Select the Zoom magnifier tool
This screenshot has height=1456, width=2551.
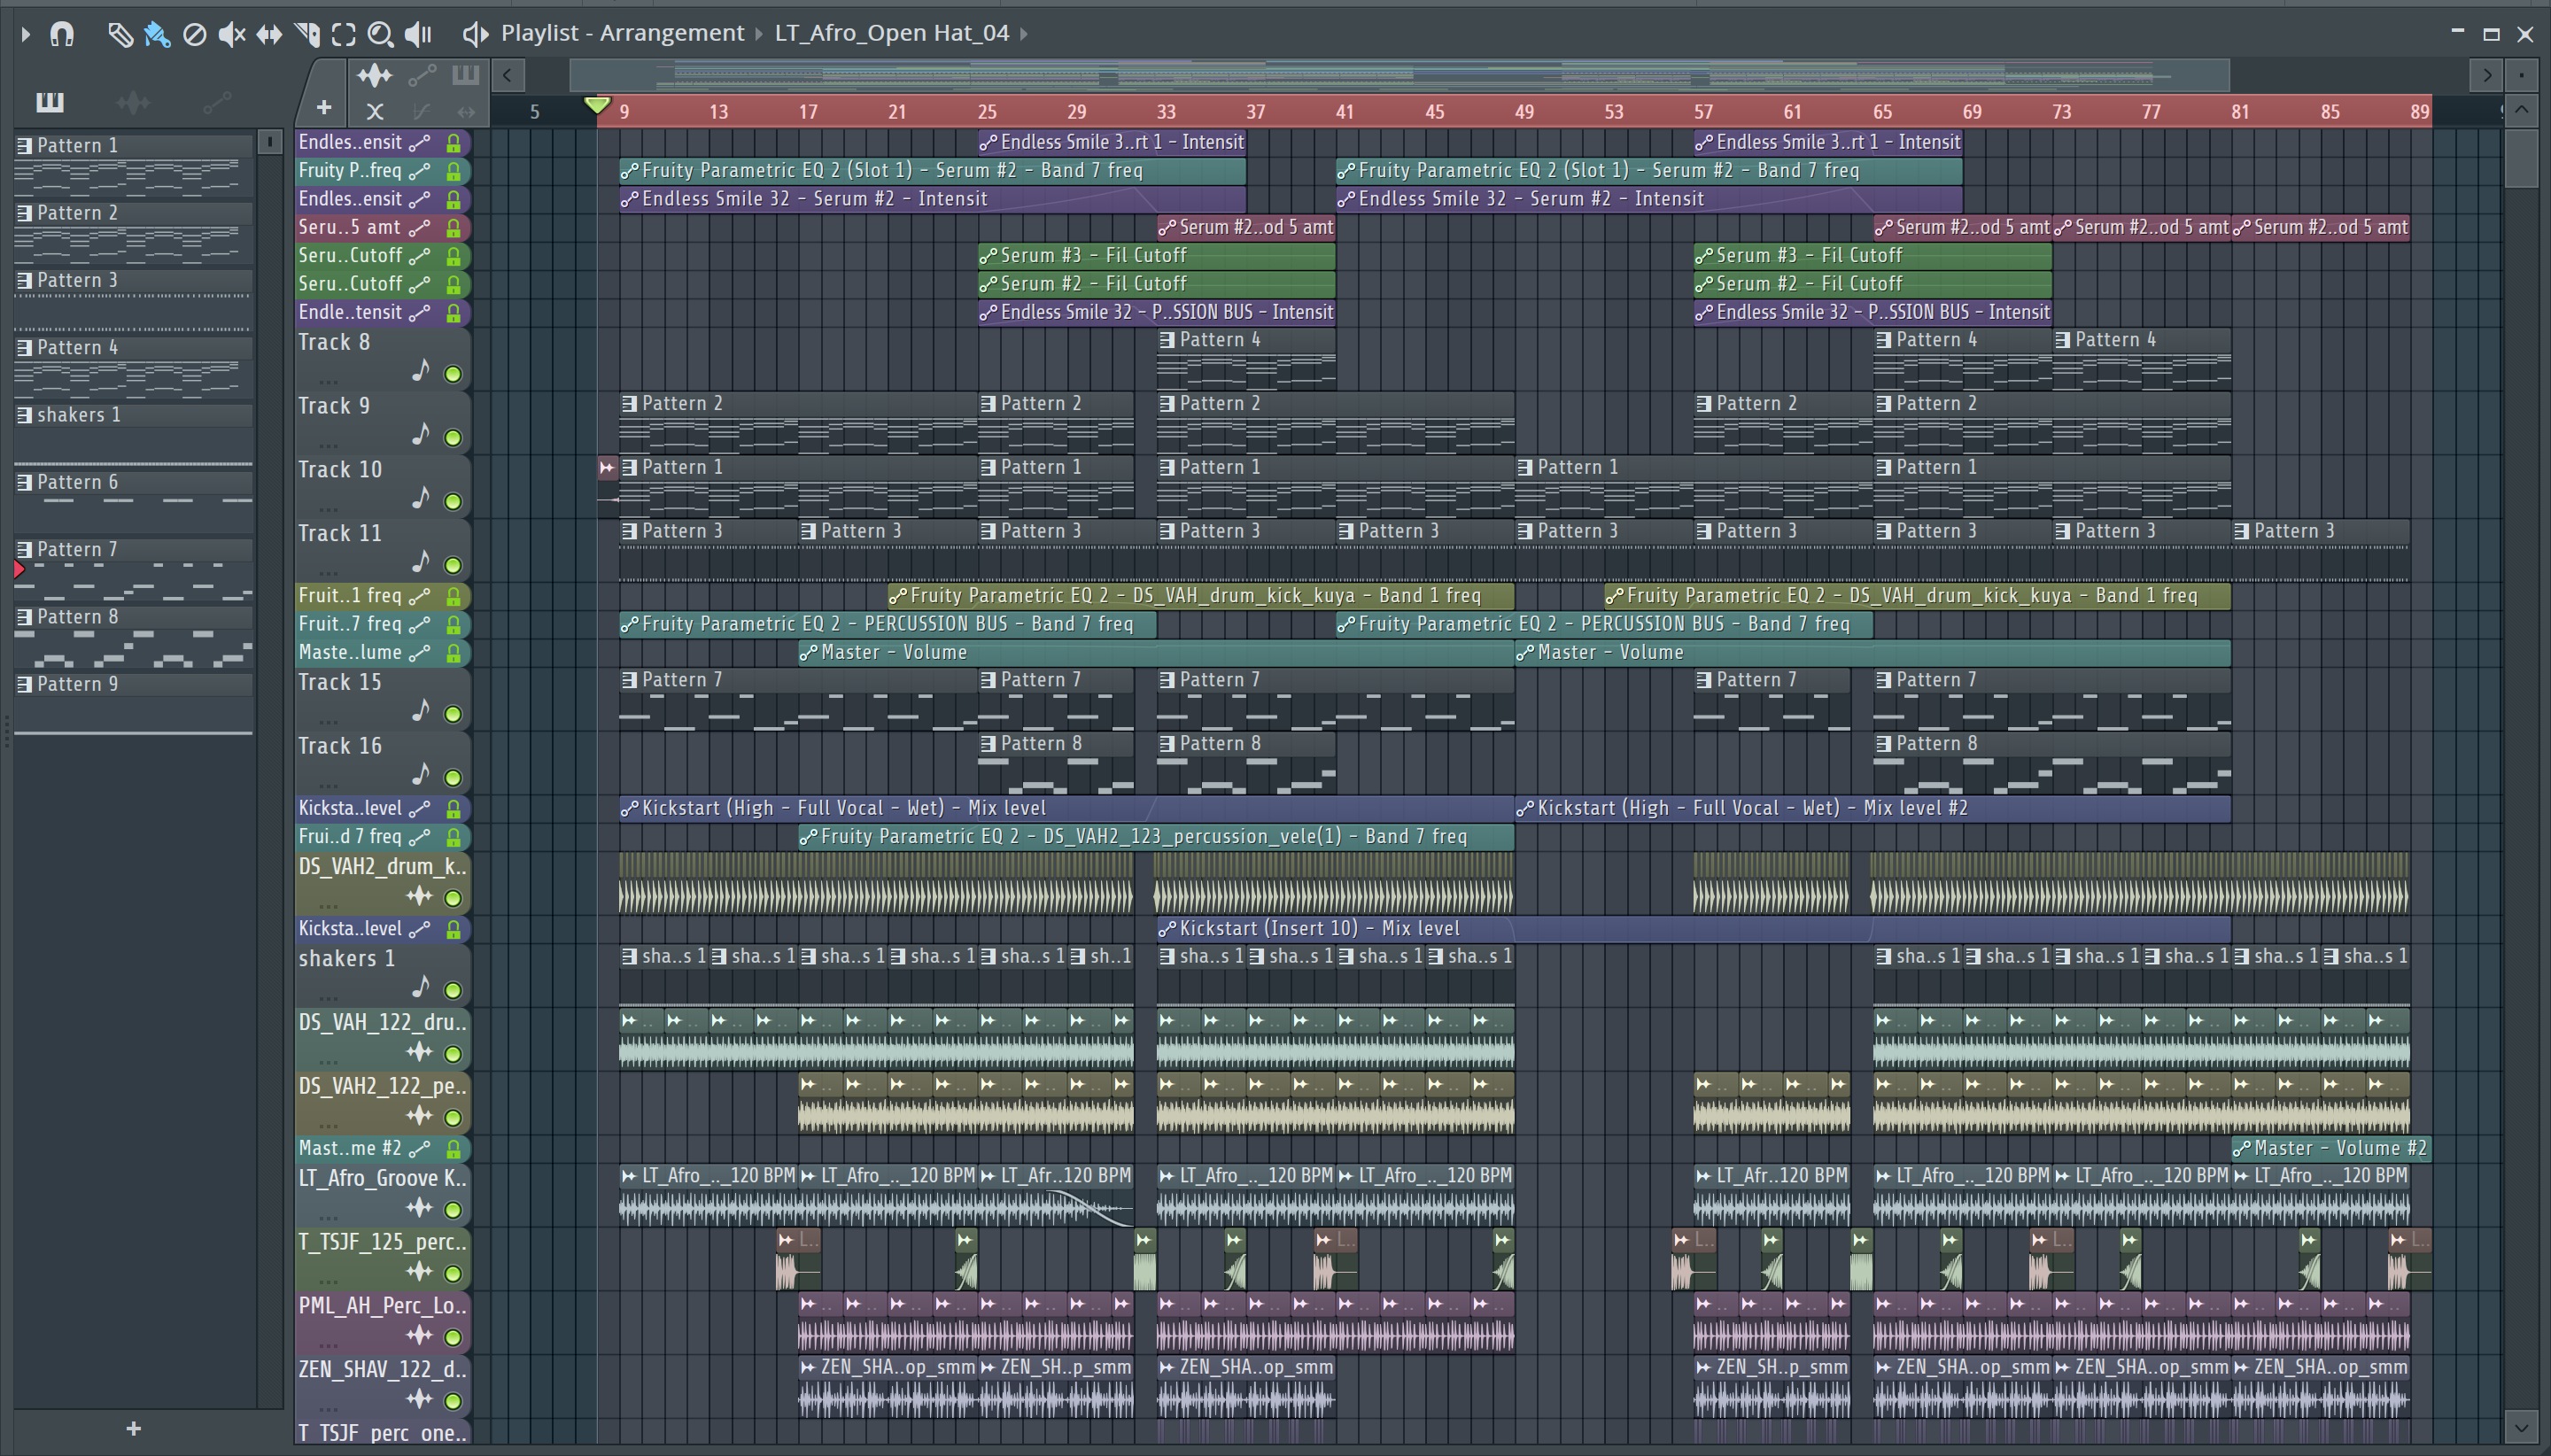[381, 34]
